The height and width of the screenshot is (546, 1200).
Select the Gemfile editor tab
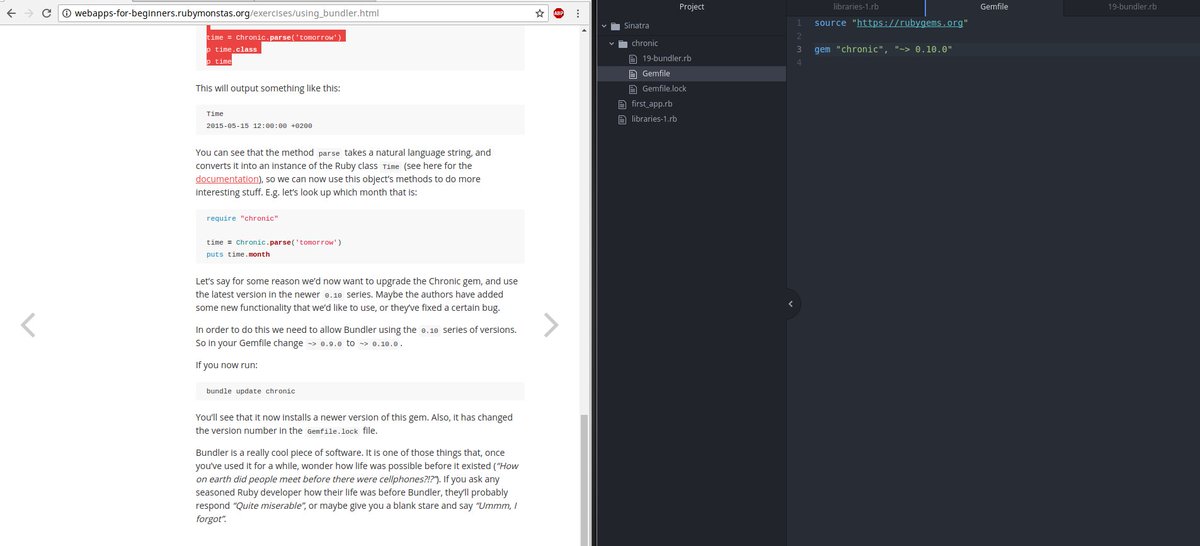[x=993, y=7]
